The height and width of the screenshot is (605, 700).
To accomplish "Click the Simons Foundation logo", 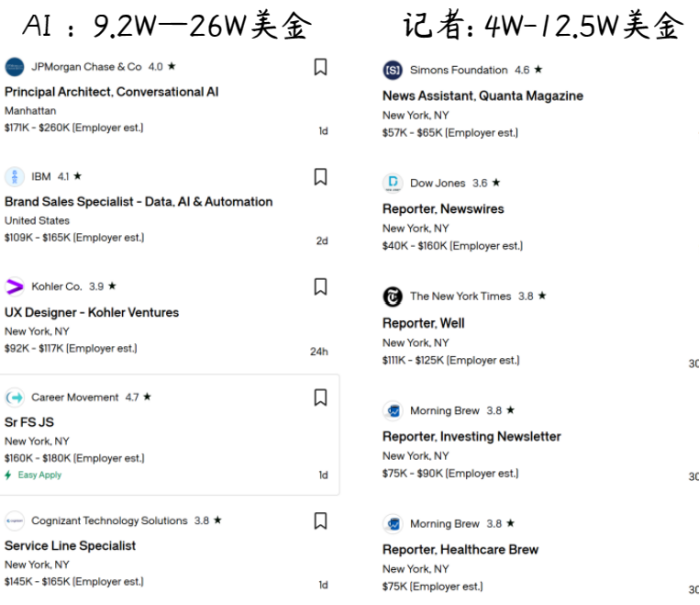I will coord(392,70).
